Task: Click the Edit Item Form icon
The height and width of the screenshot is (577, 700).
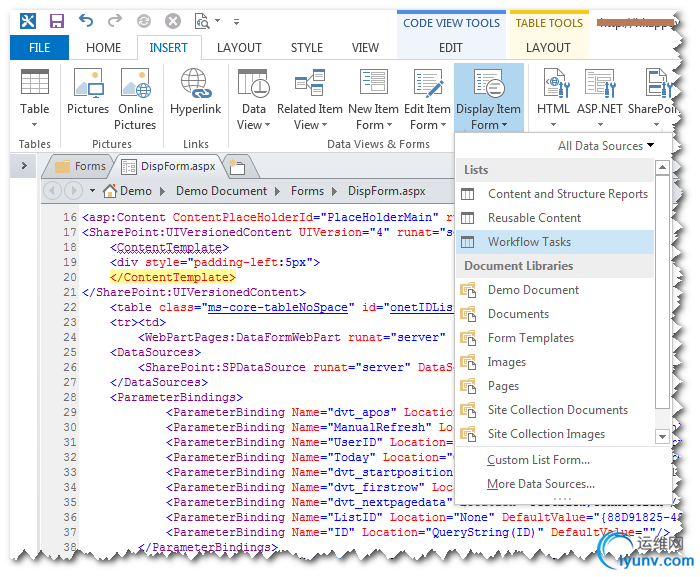Action: [428, 83]
